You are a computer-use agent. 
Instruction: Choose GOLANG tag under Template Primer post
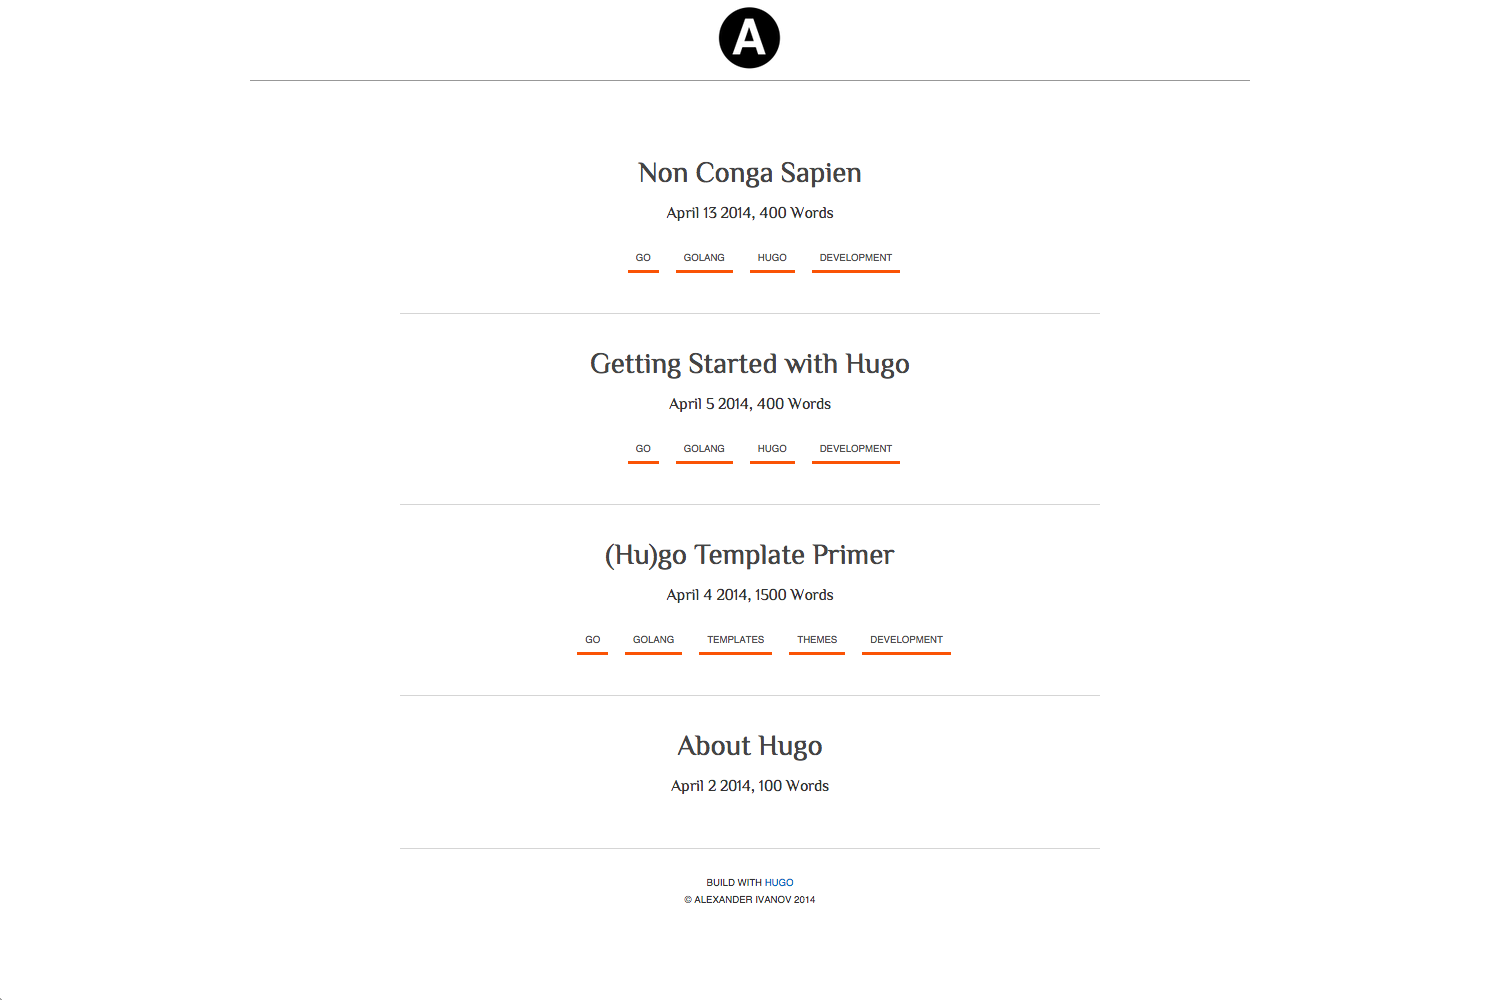pyautogui.click(x=653, y=640)
